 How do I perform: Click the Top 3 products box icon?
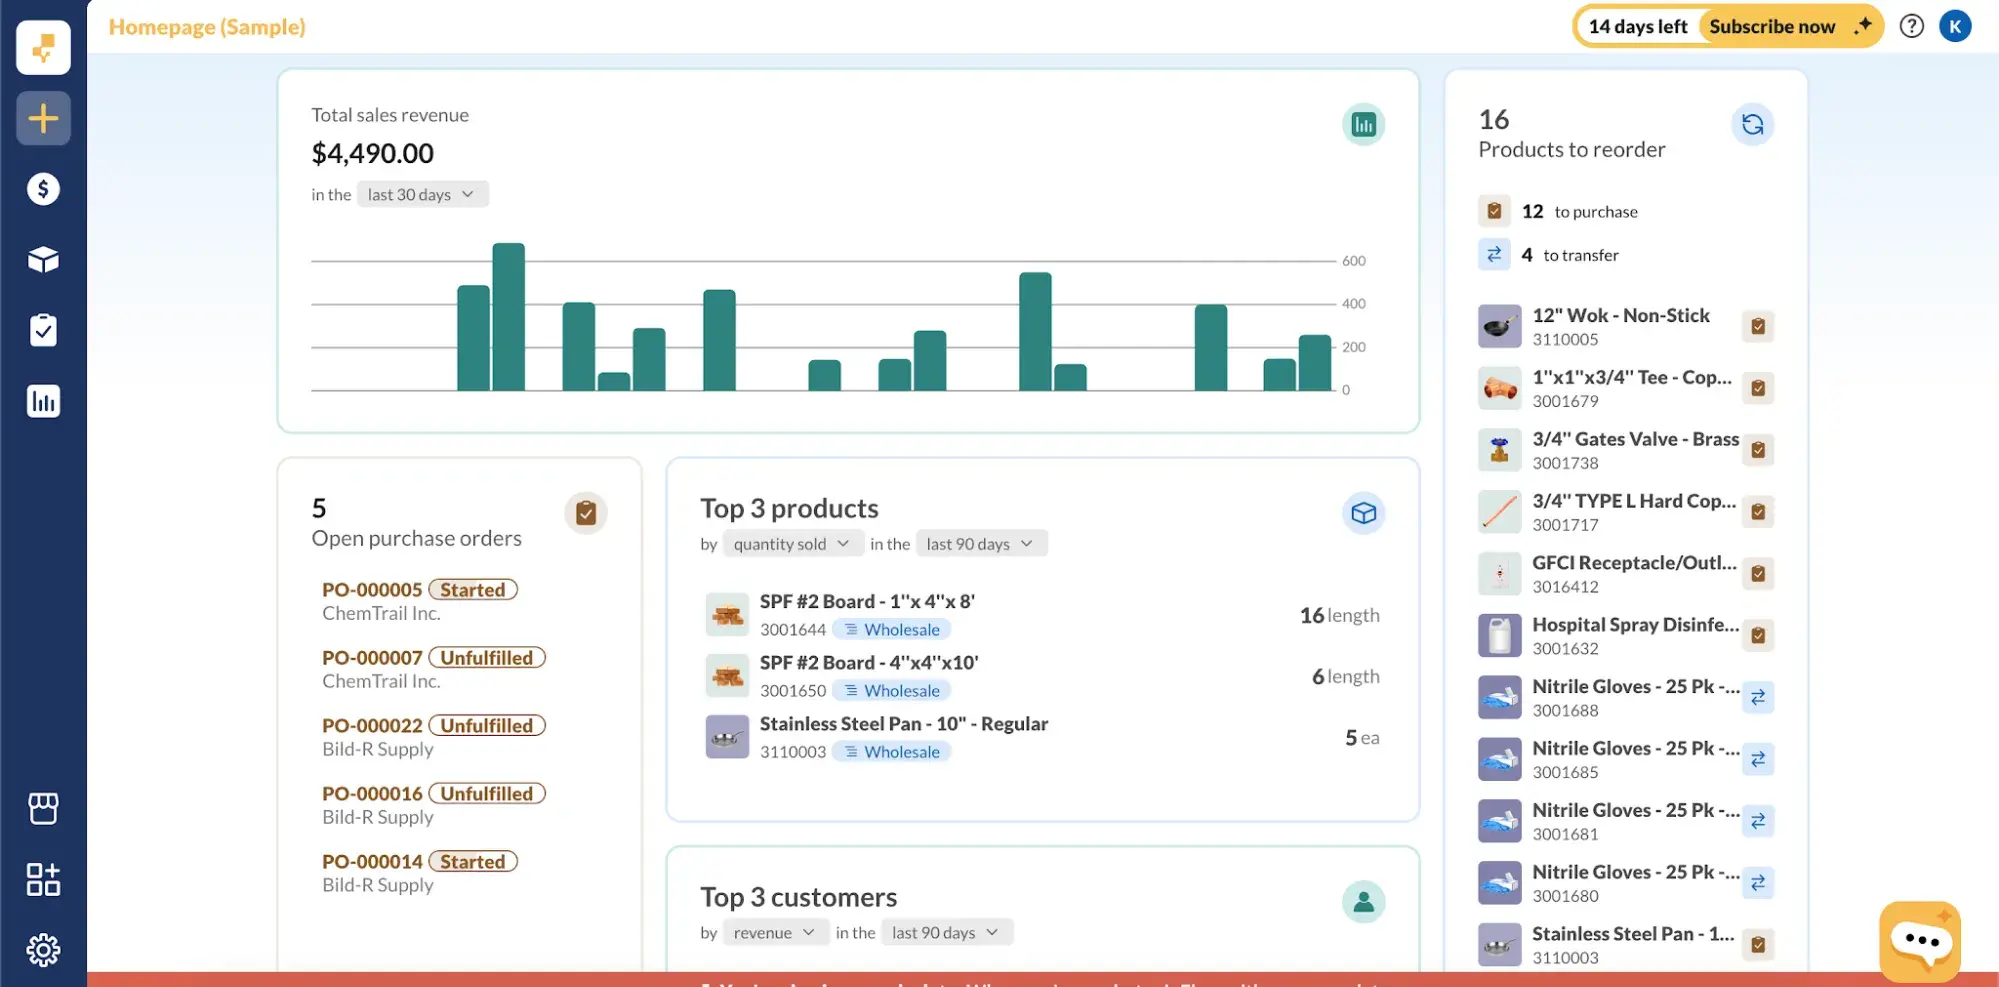point(1363,513)
